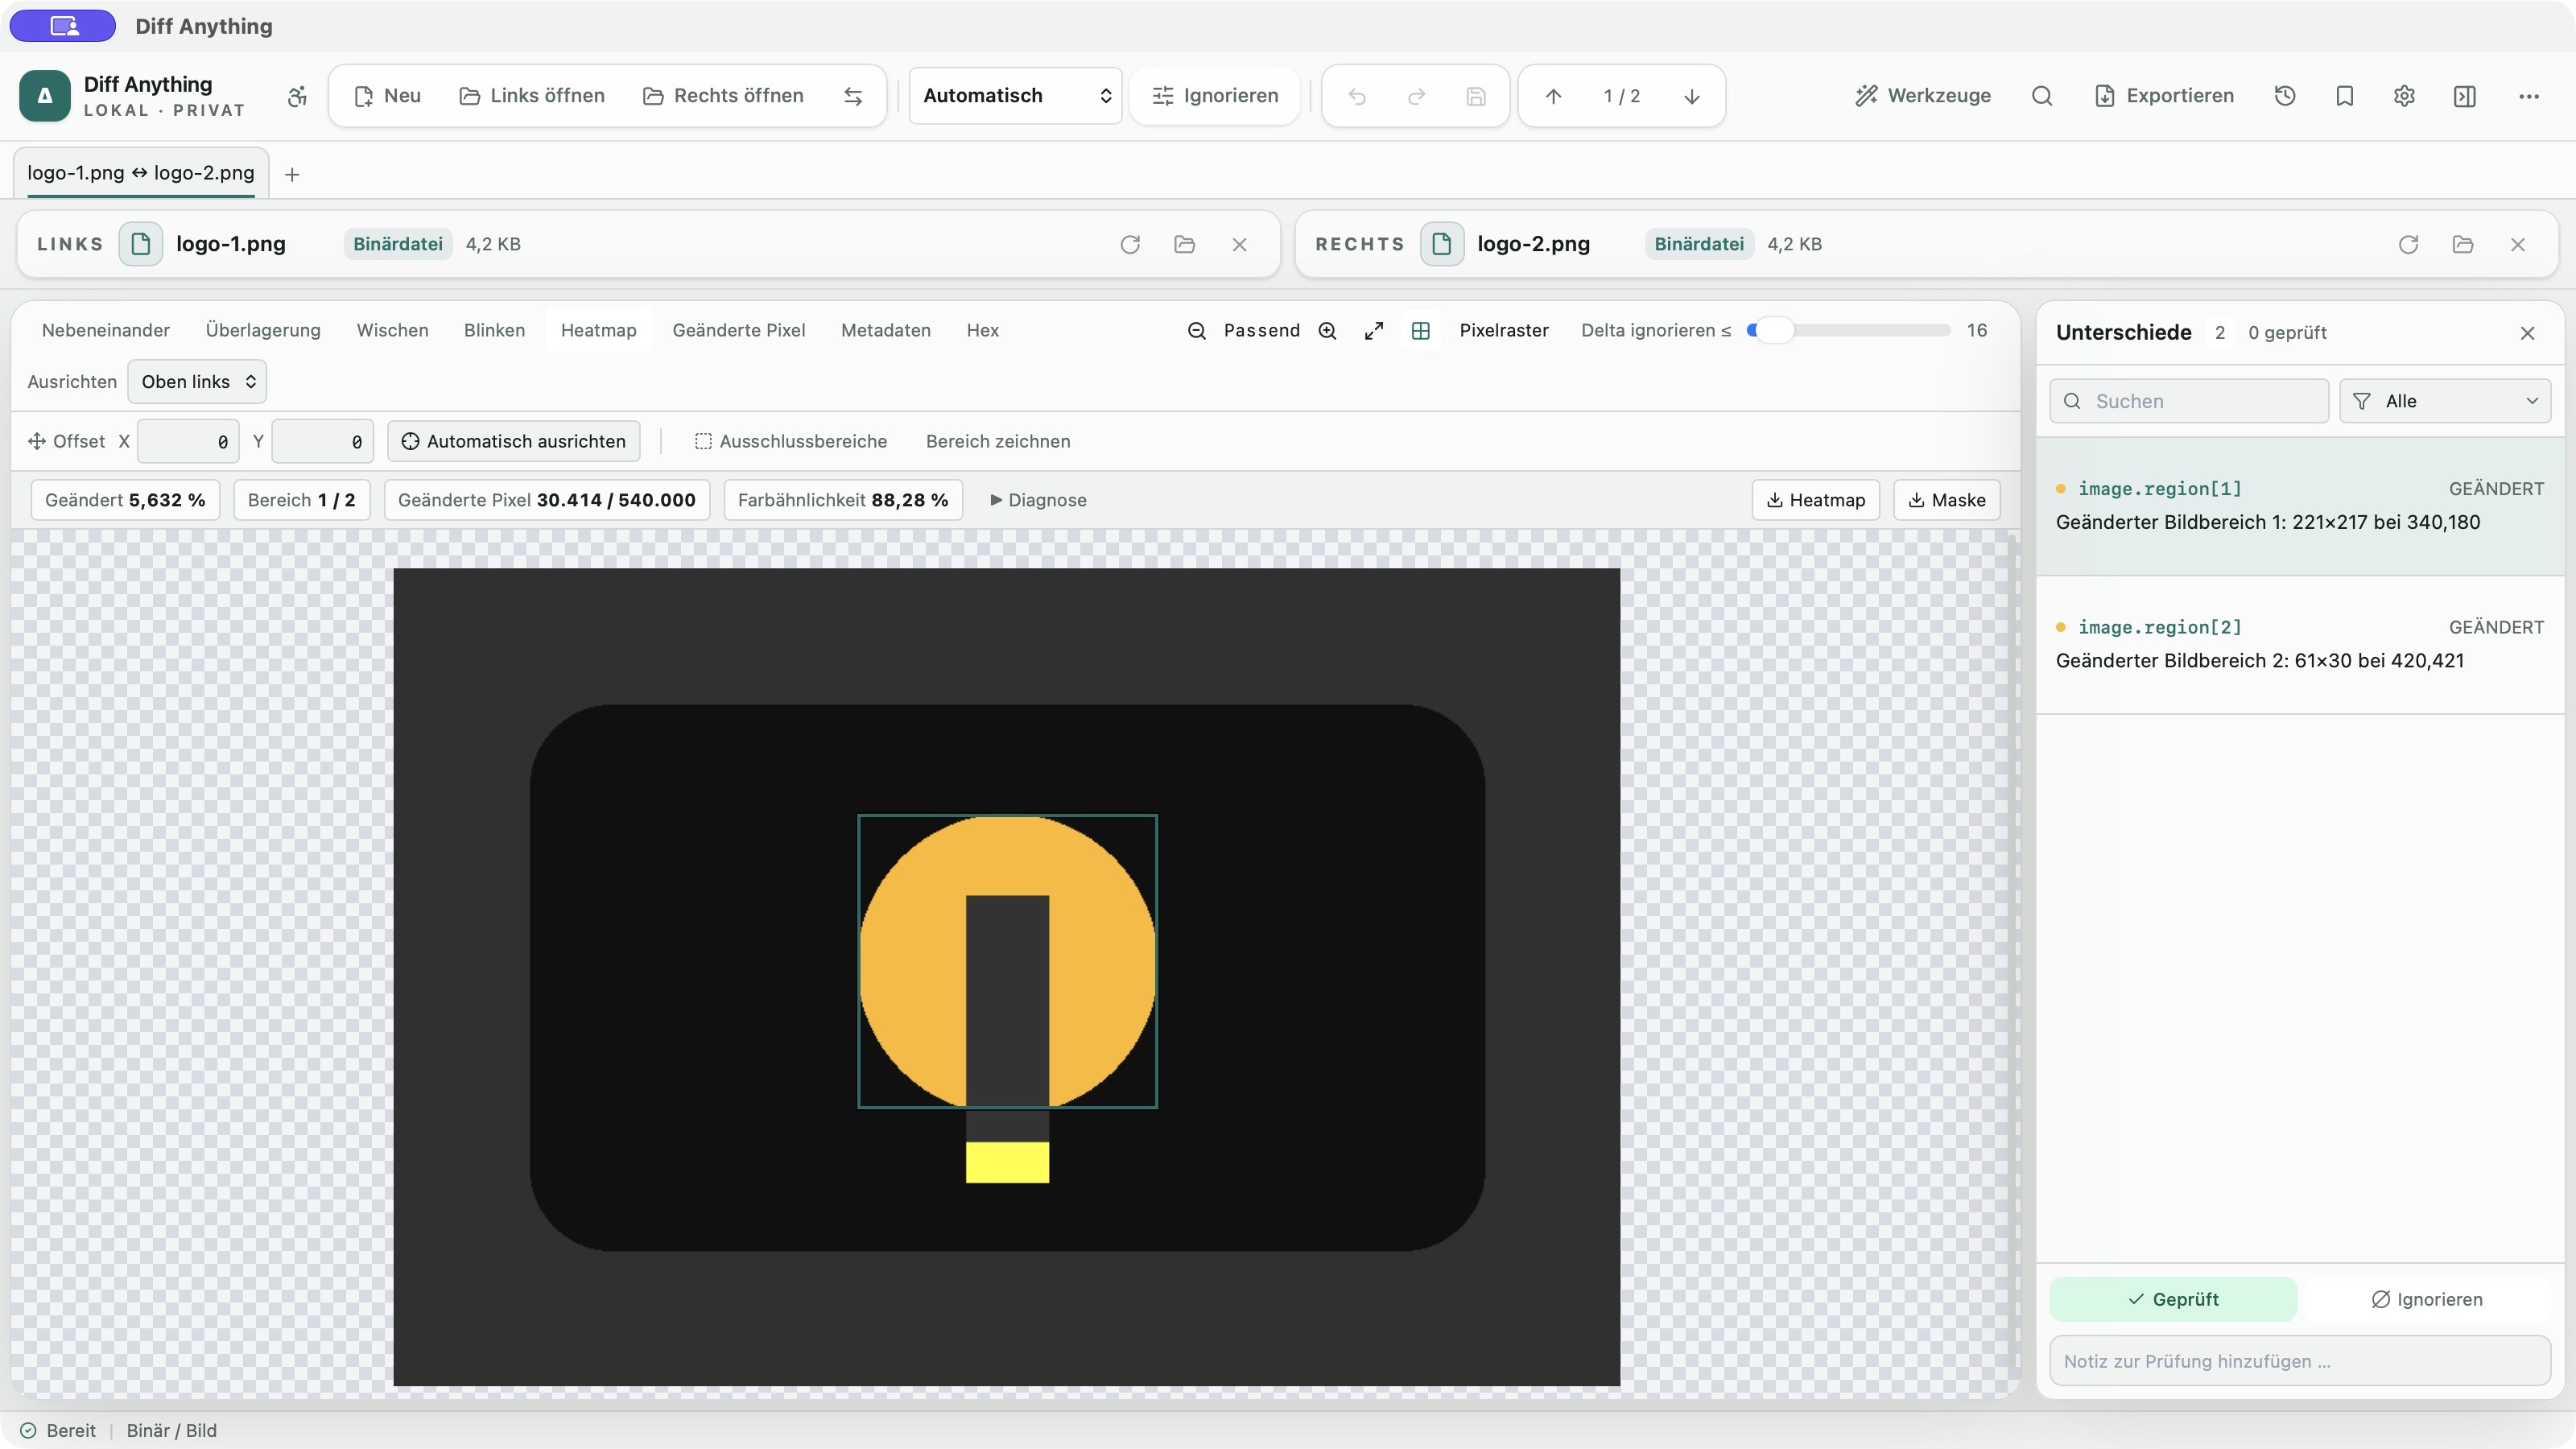Screen dimensions: 2576x1449
Task: Click the undo arrow icon
Action: tap(1357, 96)
